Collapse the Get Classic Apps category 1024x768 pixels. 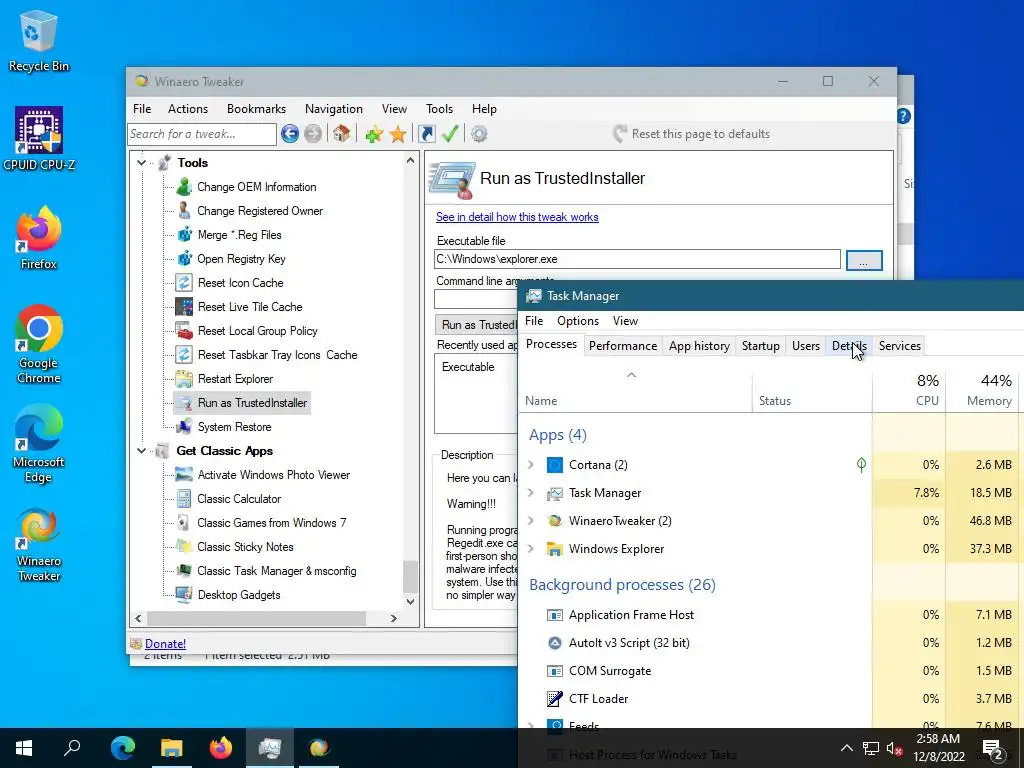pyautogui.click(x=141, y=451)
